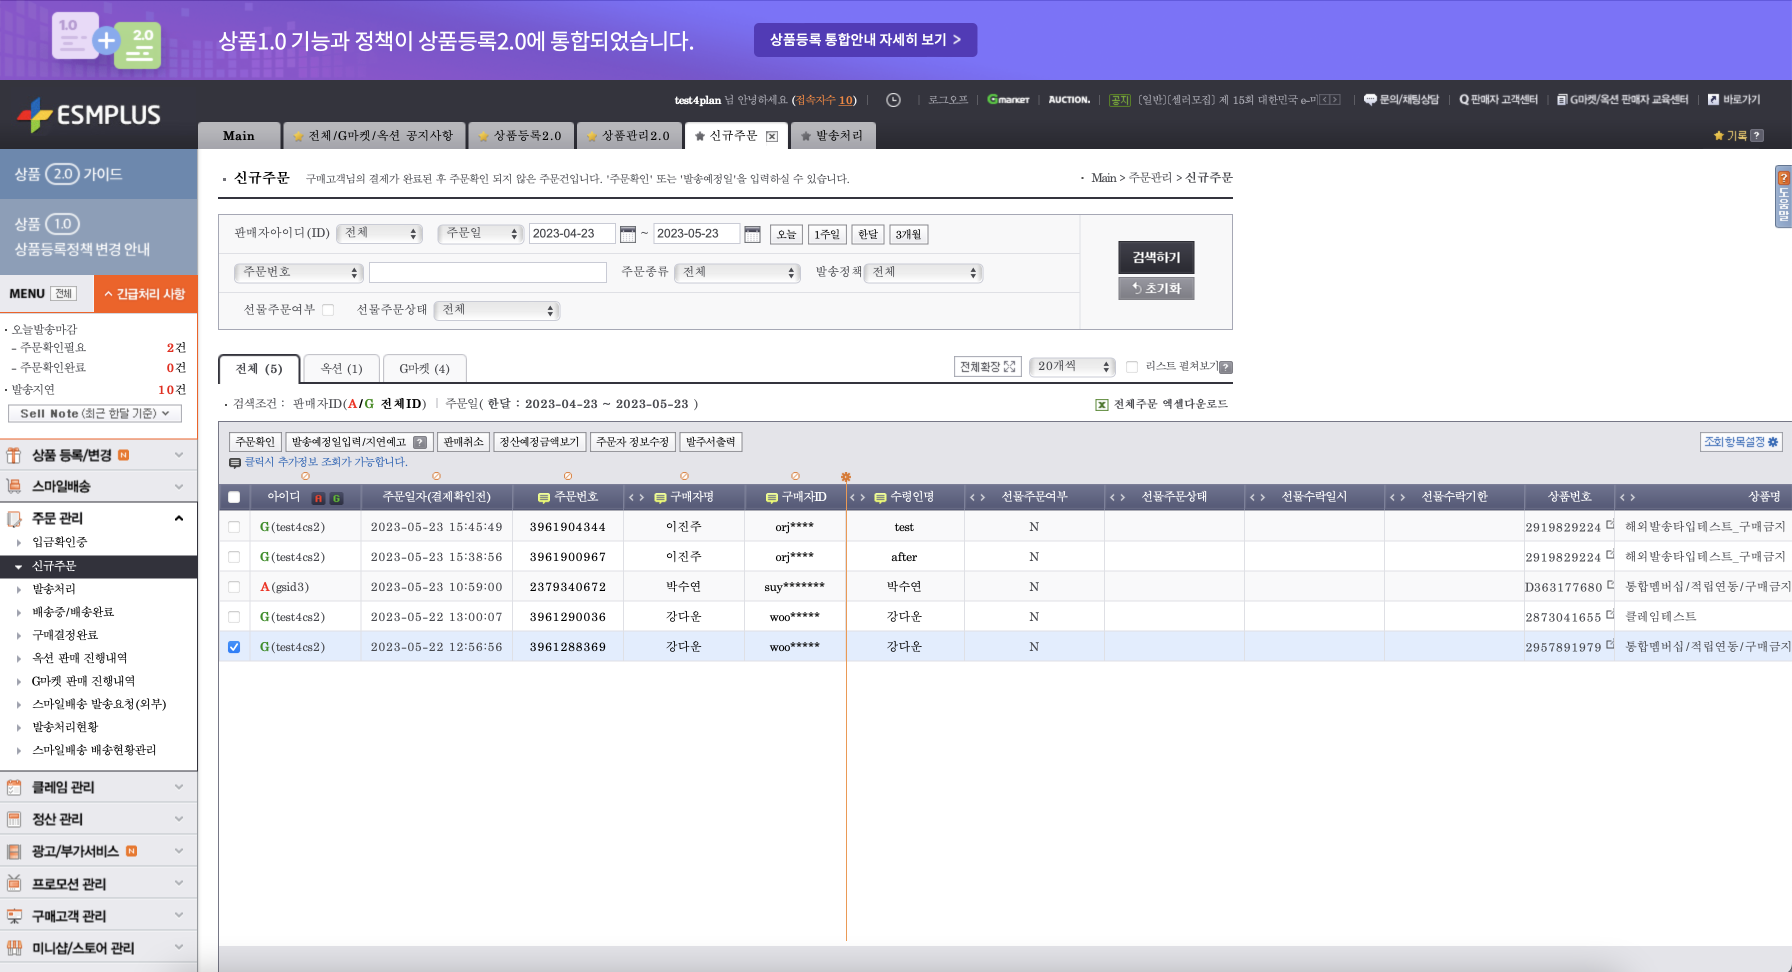Switch to the G마켓 (4) tab
The height and width of the screenshot is (972, 1792).
424,369
